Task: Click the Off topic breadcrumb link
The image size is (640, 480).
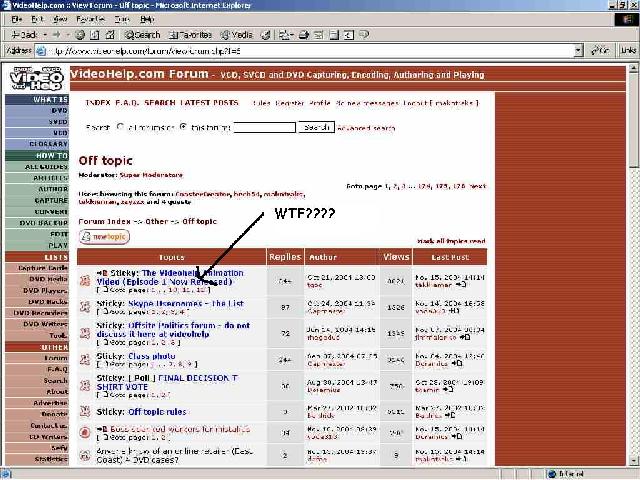Action: (199, 222)
